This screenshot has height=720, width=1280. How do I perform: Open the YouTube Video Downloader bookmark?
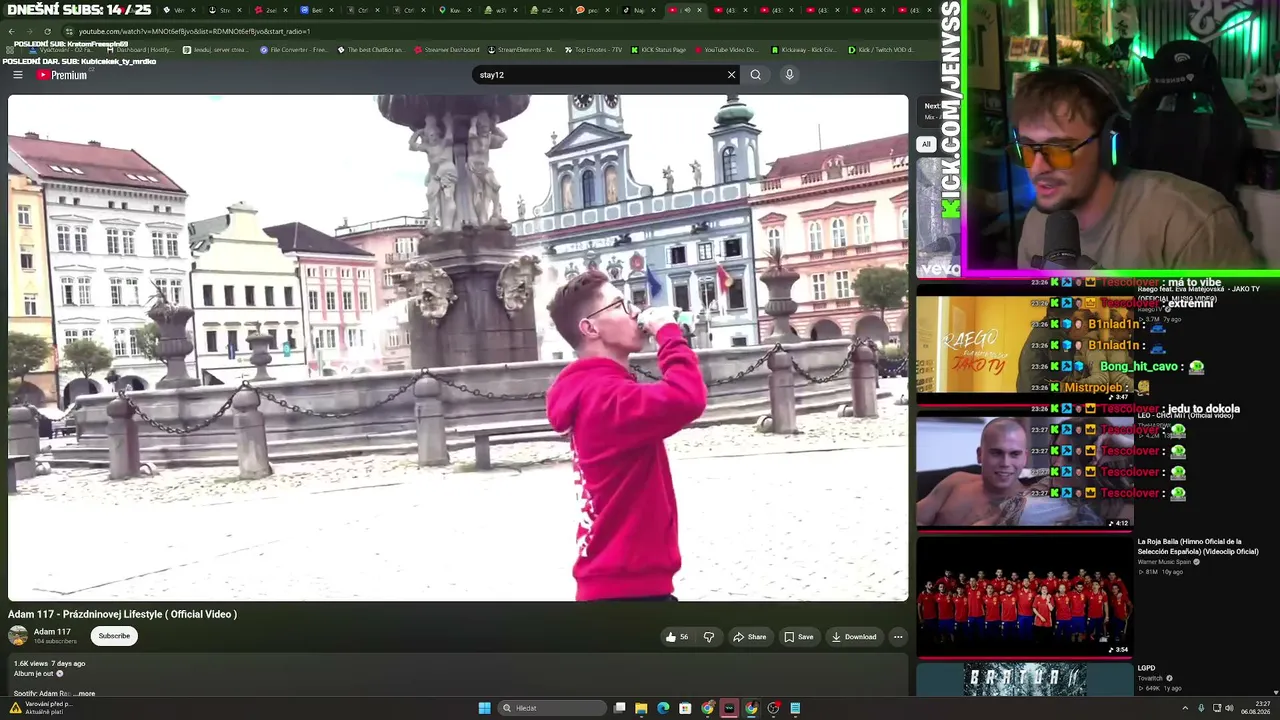tap(726, 50)
